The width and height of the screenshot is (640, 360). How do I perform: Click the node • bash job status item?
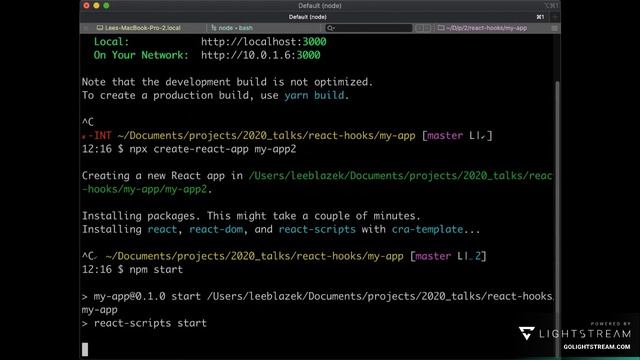coord(232,28)
